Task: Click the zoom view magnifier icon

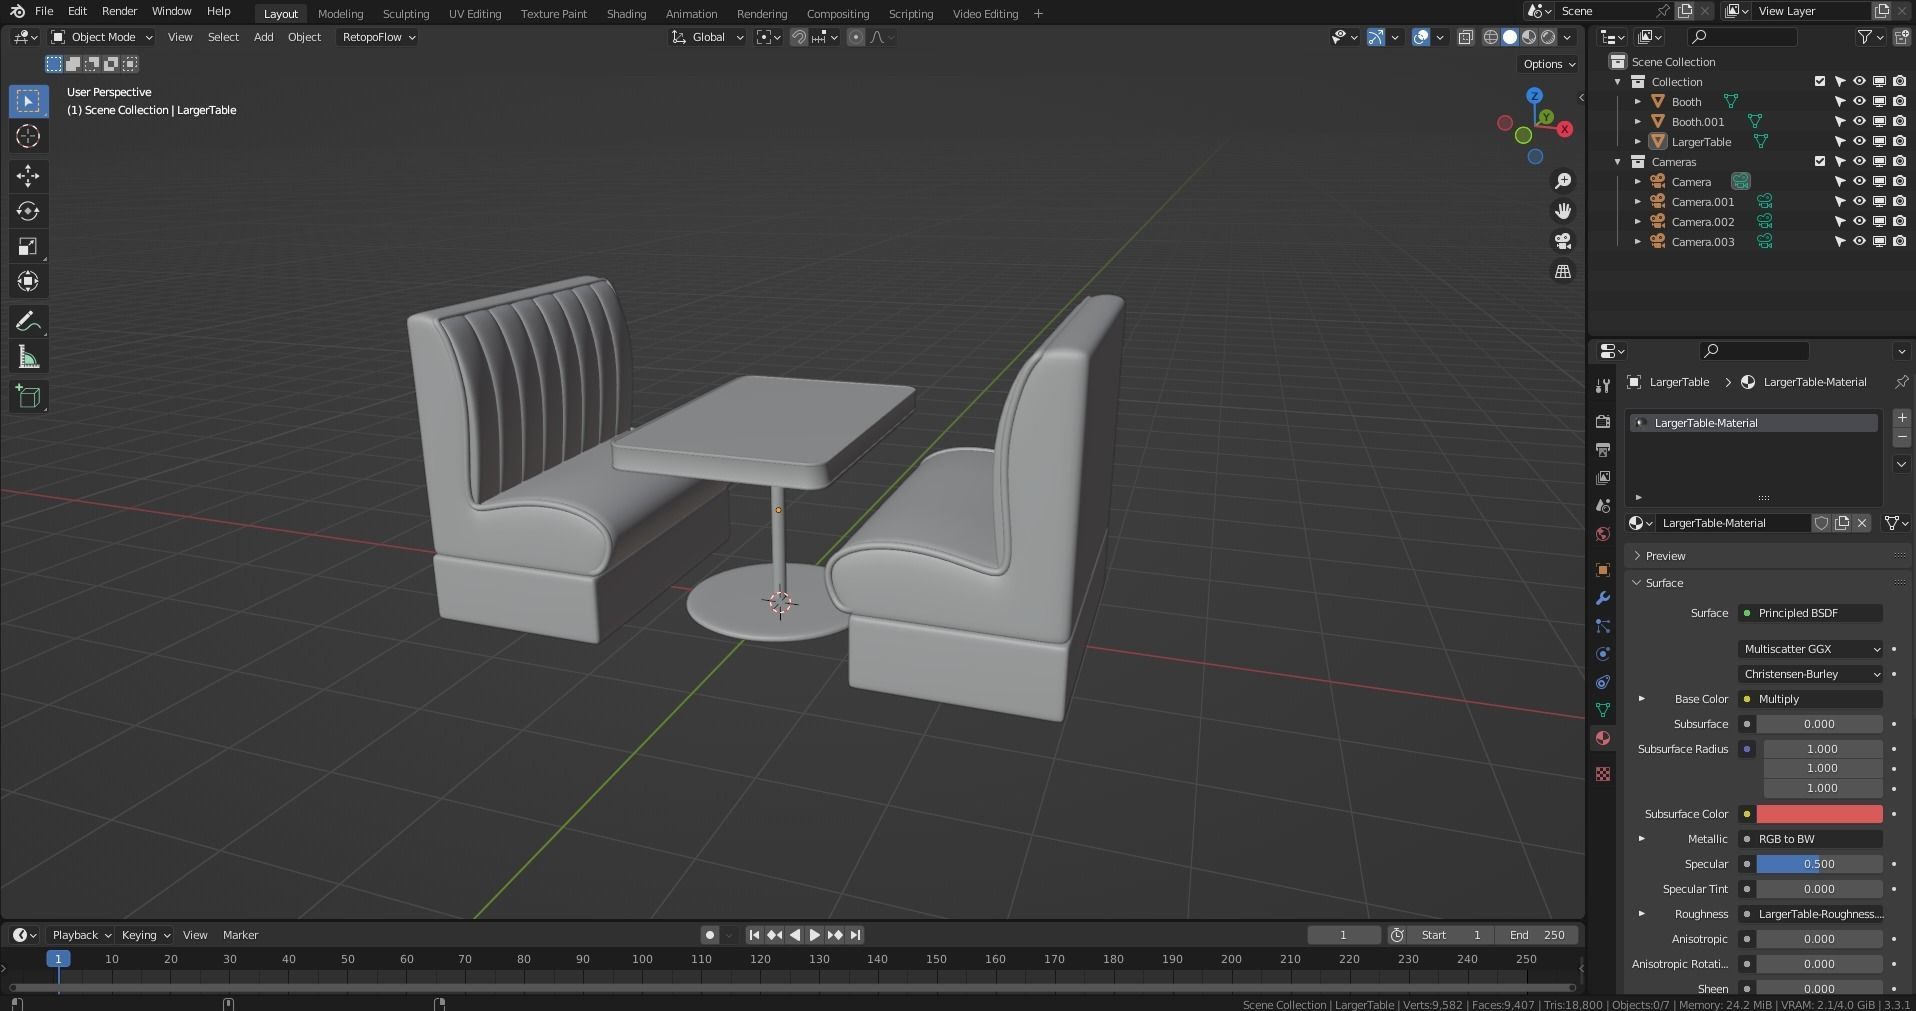Action: click(x=1562, y=181)
